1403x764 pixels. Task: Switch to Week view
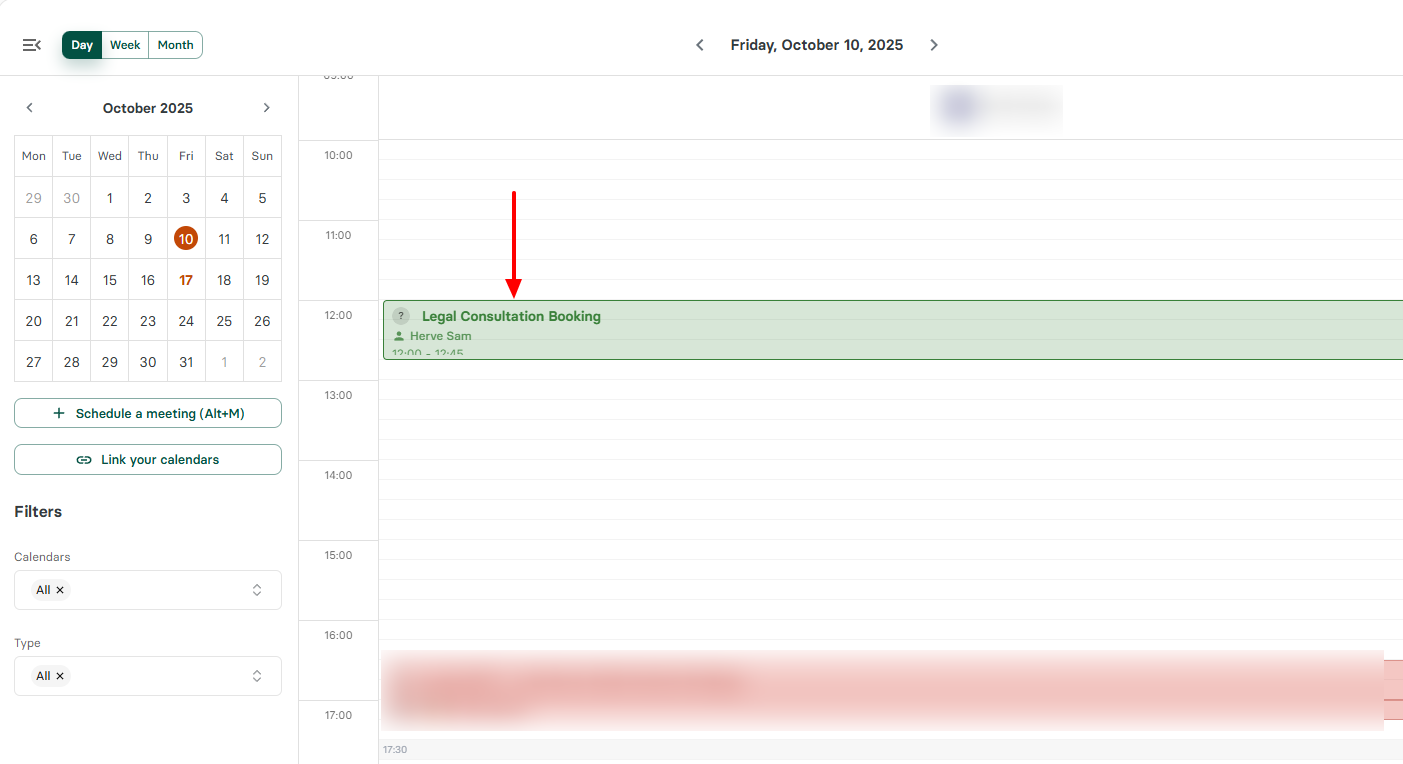(125, 45)
